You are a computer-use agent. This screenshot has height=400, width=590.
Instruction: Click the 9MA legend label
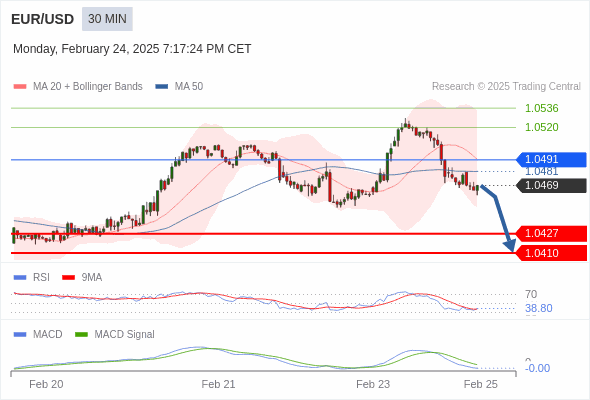92,278
